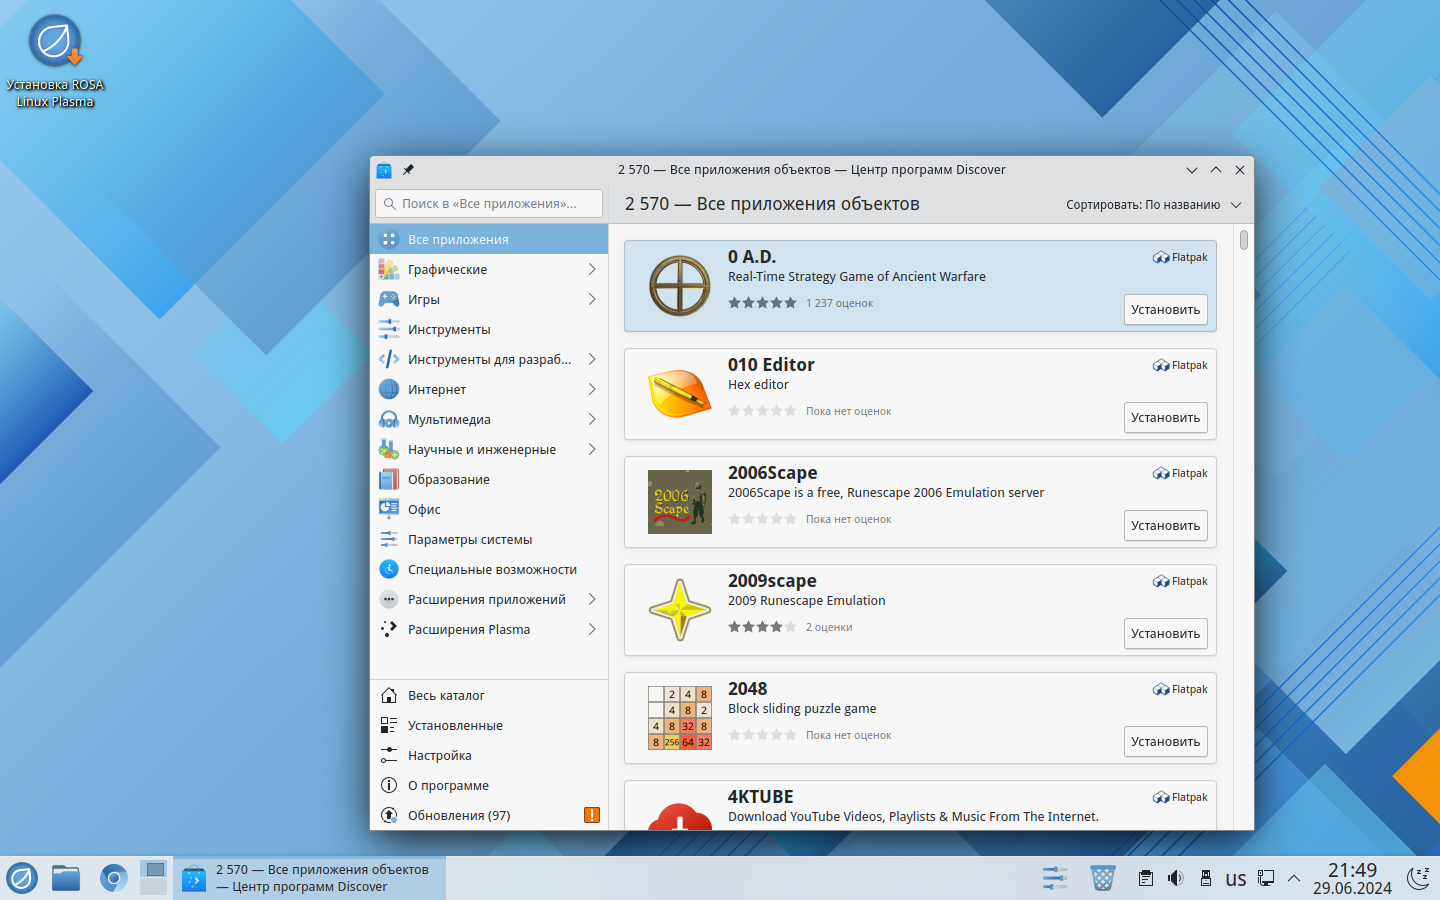This screenshot has height=900, width=1440.
Task: Click the pin icon in Discover's title bar
Action: point(408,170)
